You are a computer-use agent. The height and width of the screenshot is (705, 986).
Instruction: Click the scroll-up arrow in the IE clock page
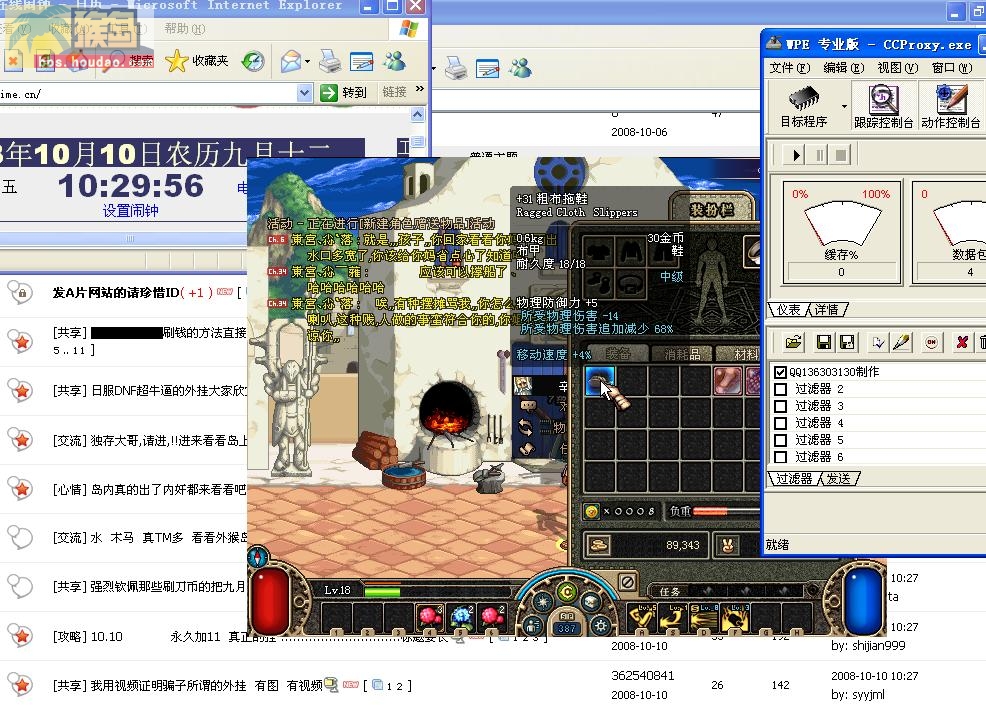pos(418,114)
